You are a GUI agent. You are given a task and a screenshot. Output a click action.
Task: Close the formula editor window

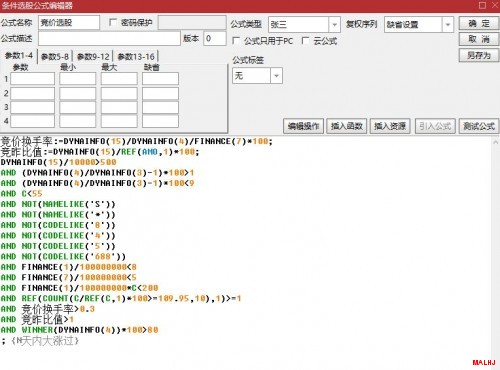[x=495, y=5]
